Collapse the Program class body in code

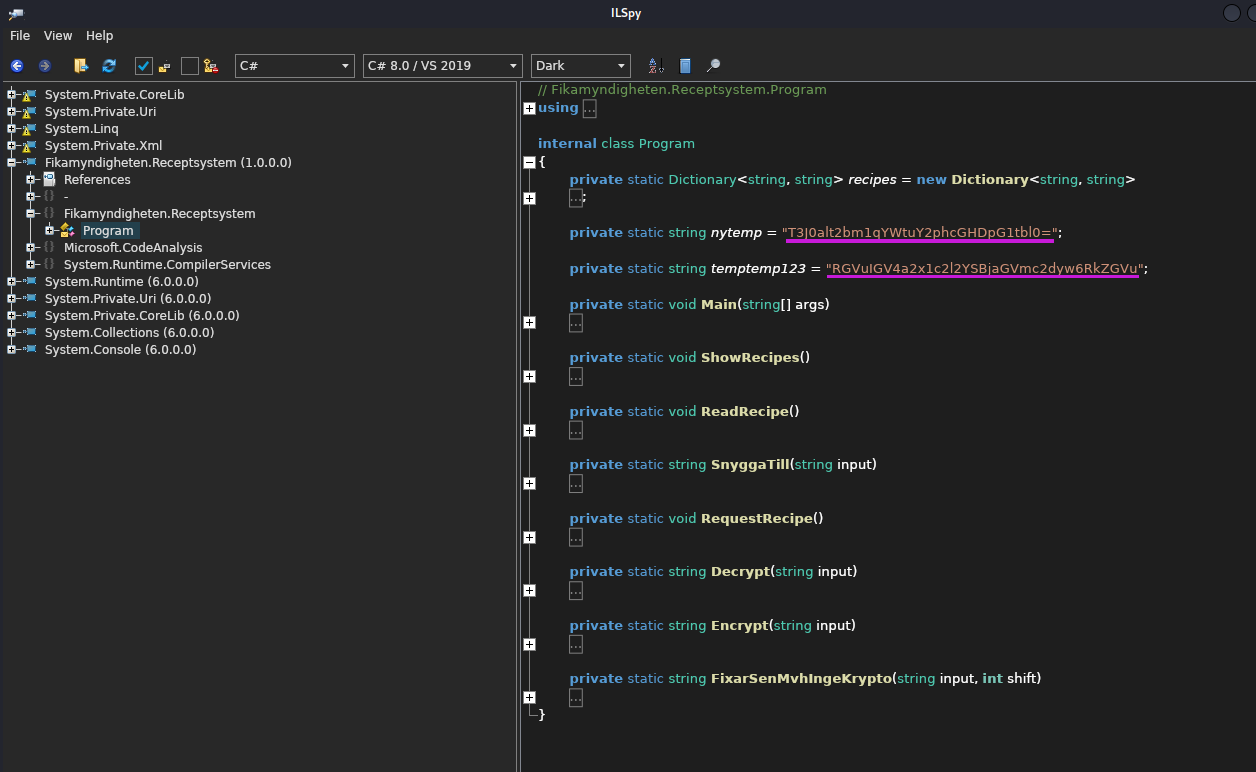(x=529, y=162)
